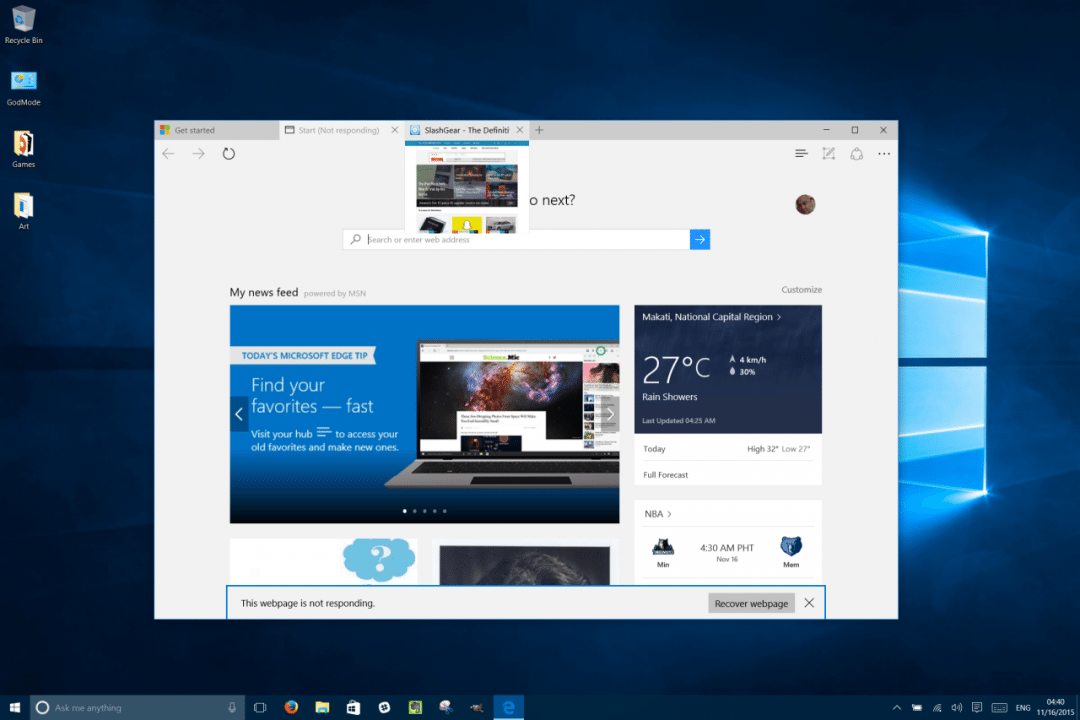Click the Cortana Ask me anything box

137,708
